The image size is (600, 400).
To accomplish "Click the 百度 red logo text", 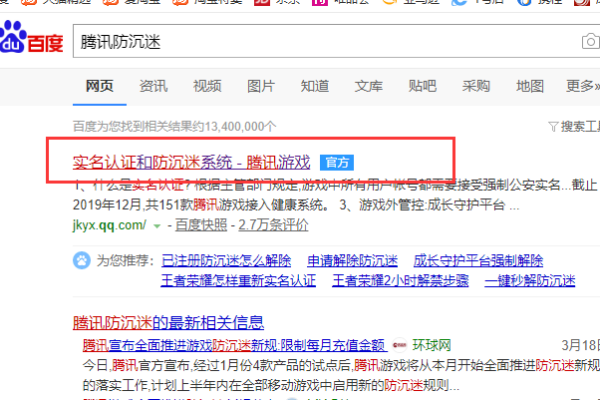I will point(45,43).
